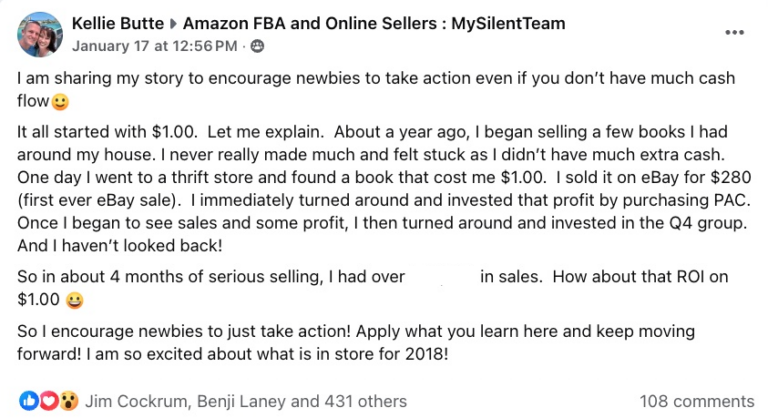Click the grinning emoji after '$1.00'
Screen dimensions: 768x418
74,300
